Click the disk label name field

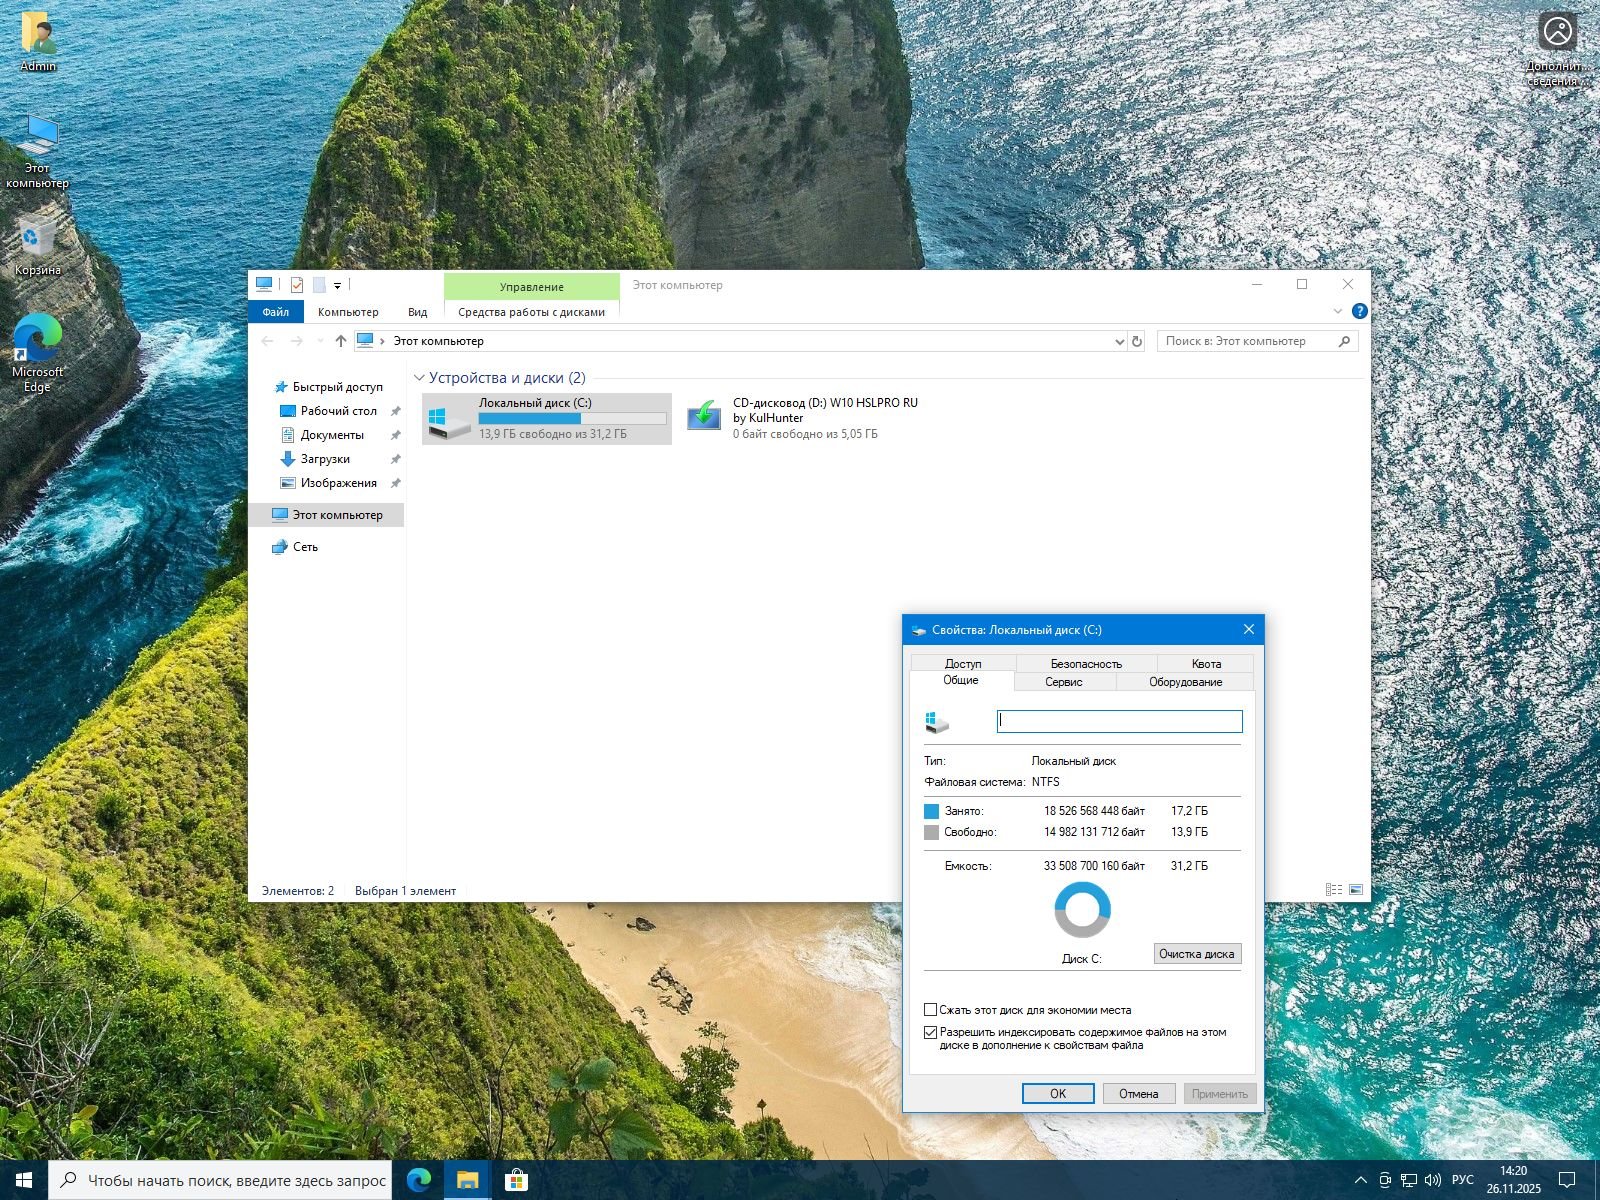tap(1119, 721)
